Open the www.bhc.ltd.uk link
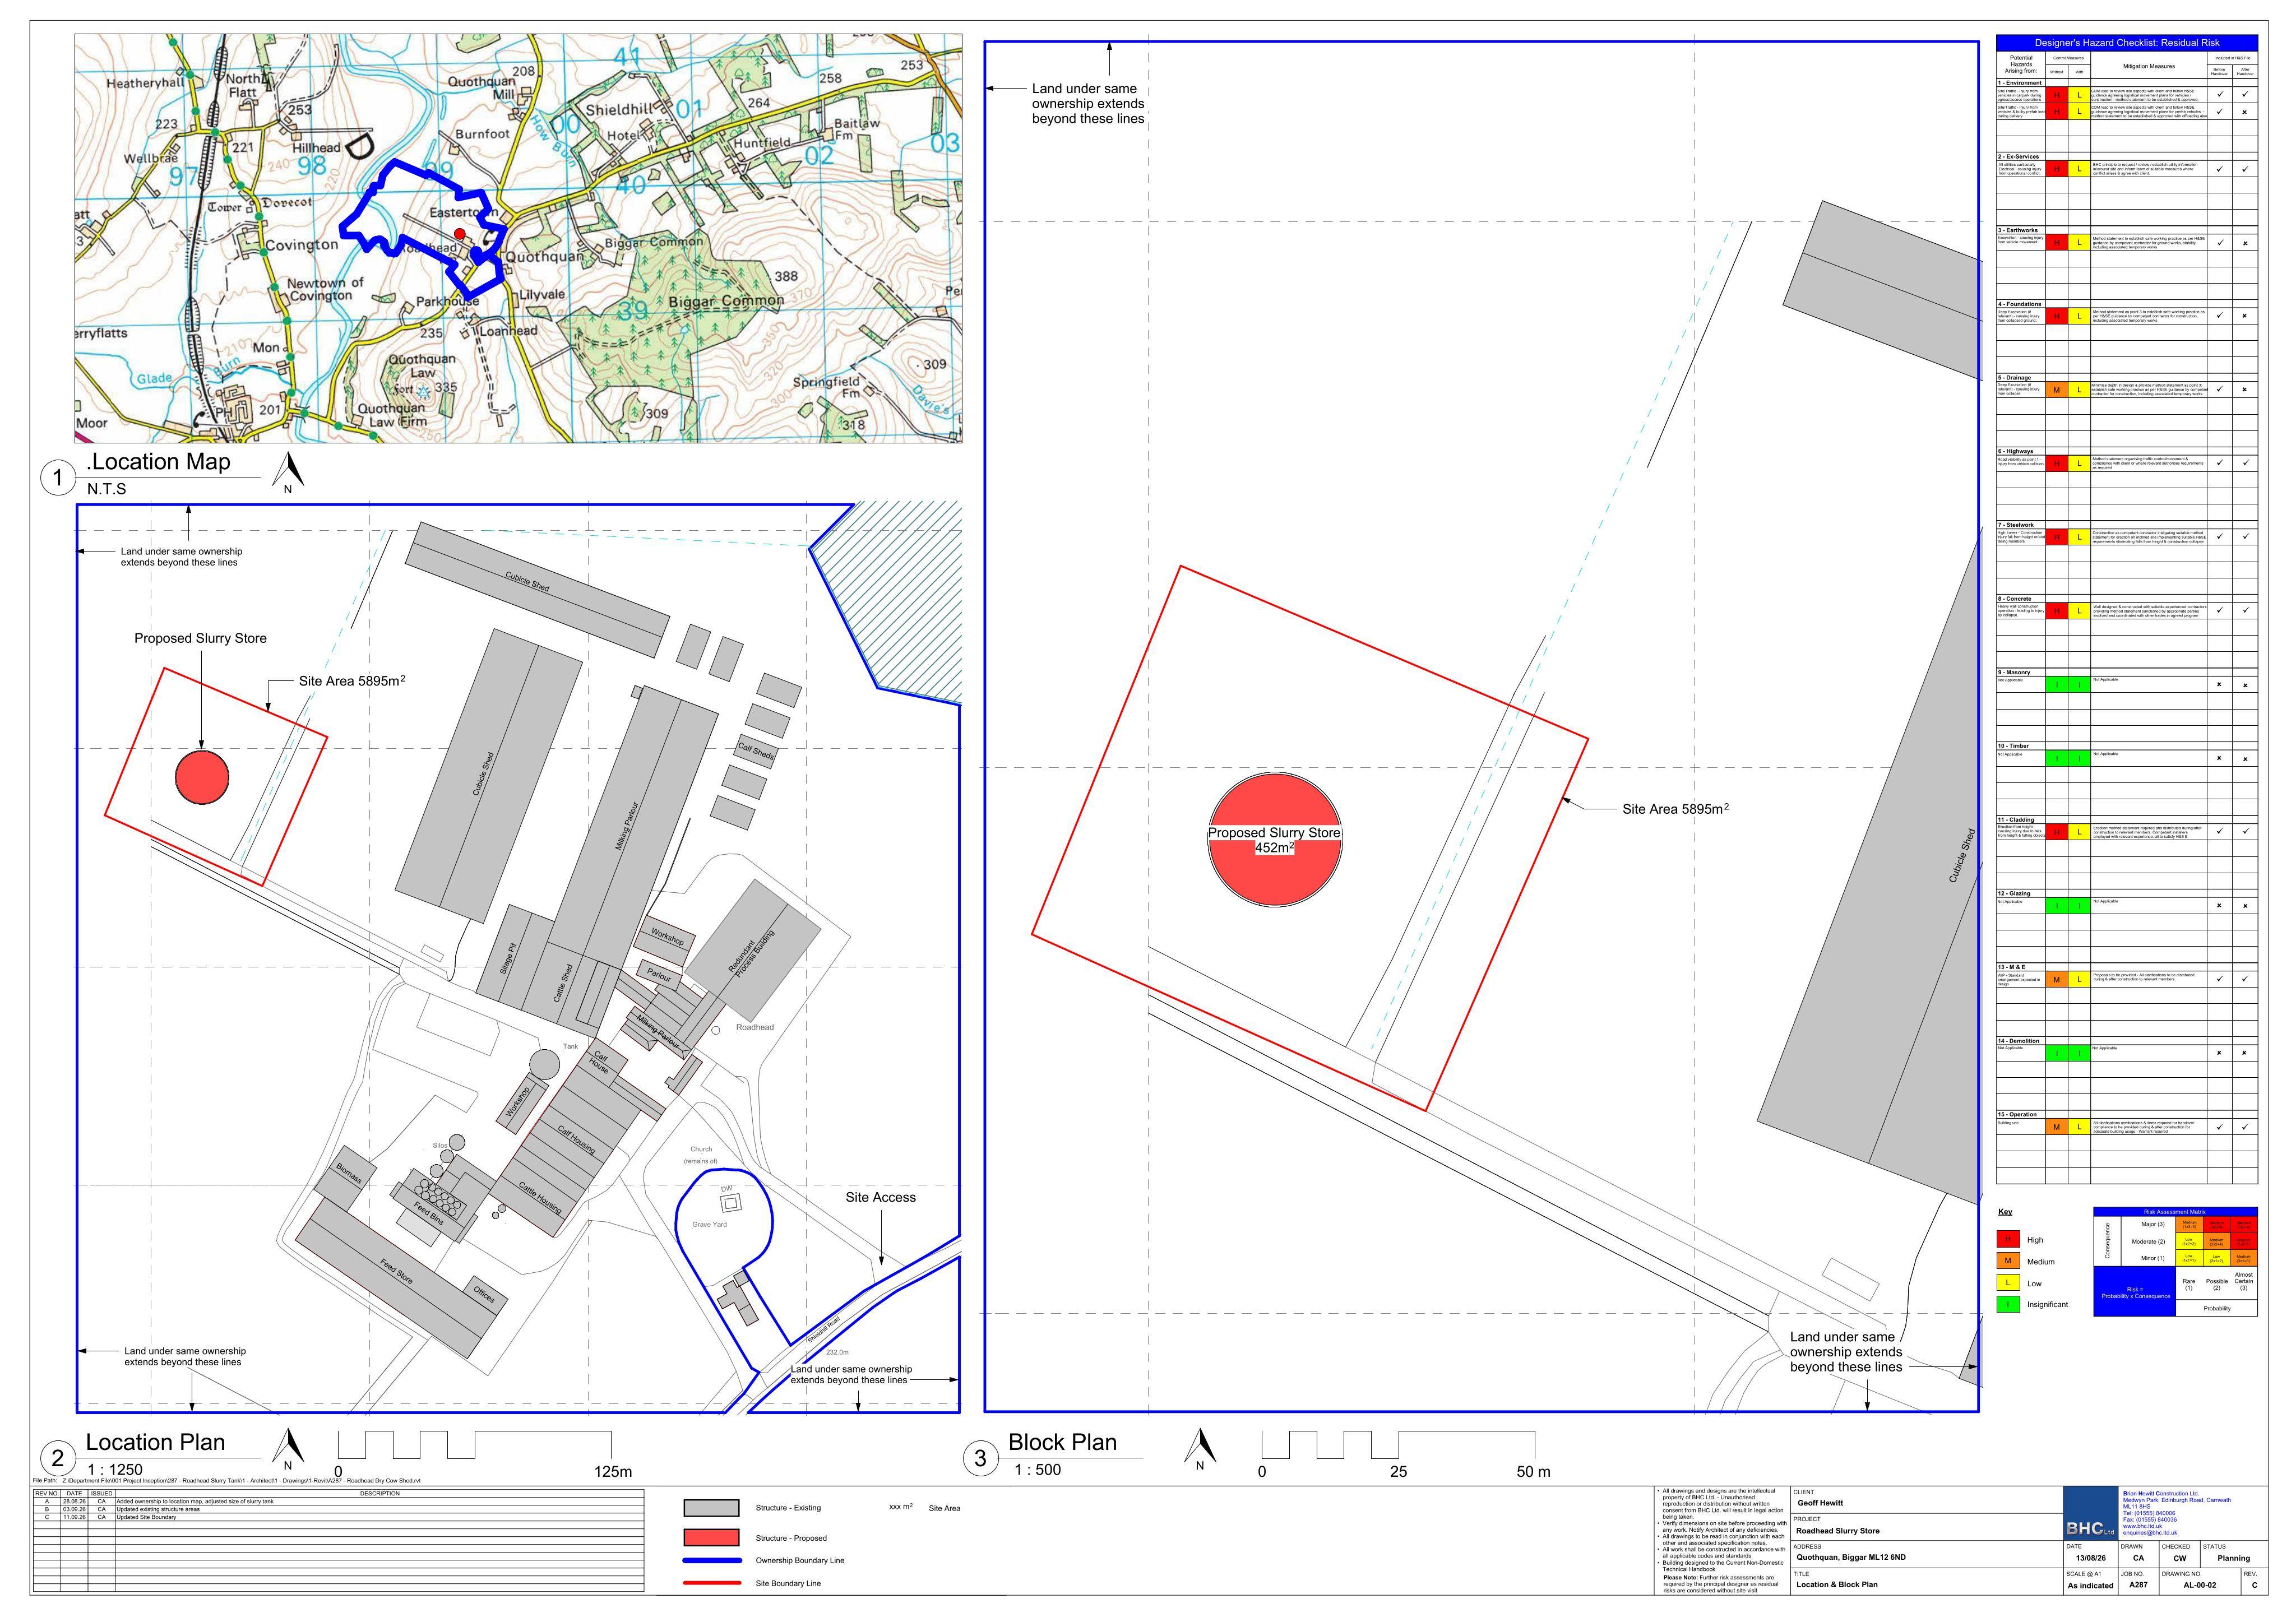The image size is (2296, 1622). click(x=2142, y=1526)
